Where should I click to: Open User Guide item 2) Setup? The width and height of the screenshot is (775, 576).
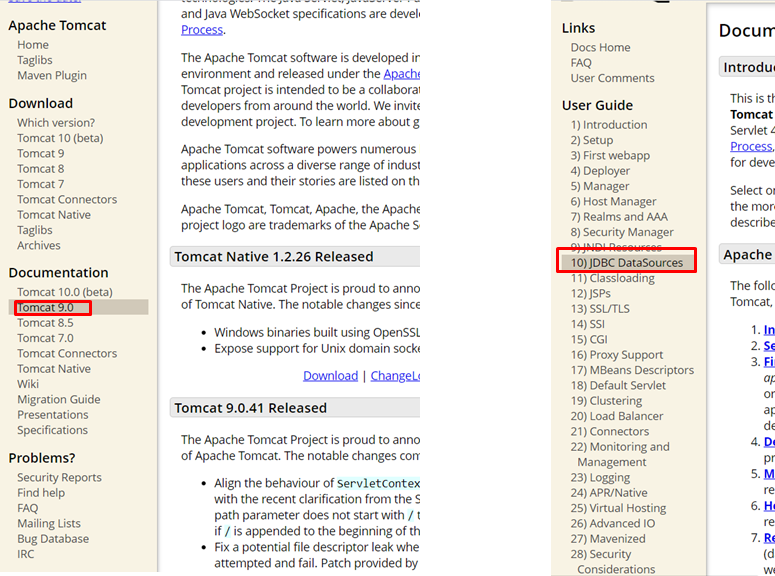pos(592,140)
